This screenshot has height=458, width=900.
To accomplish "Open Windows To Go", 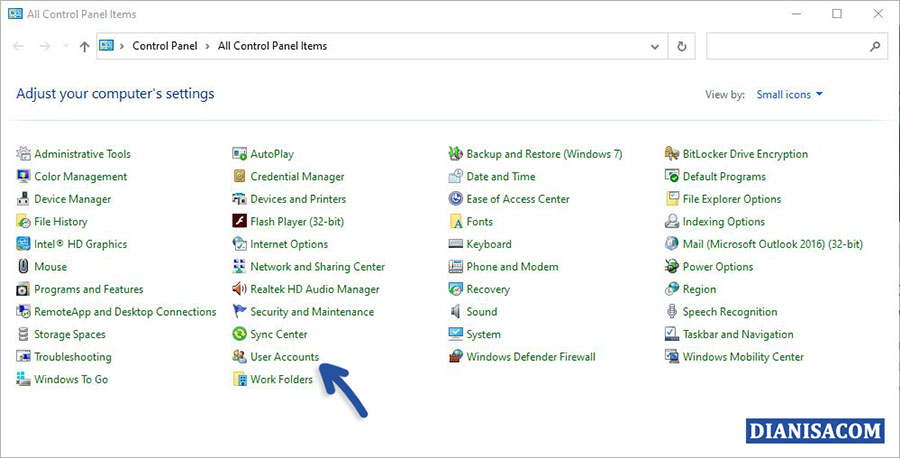I will click(x=71, y=379).
